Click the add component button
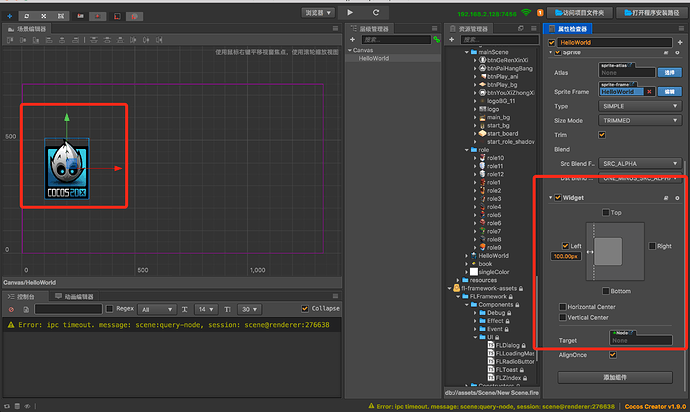This screenshot has width=690, height=412. click(615, 377)
